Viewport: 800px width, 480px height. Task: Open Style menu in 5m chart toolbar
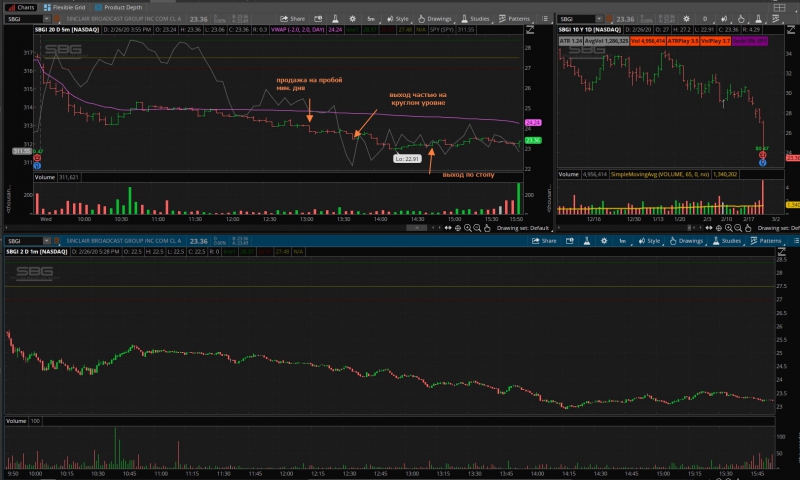[x=398, y=19]
